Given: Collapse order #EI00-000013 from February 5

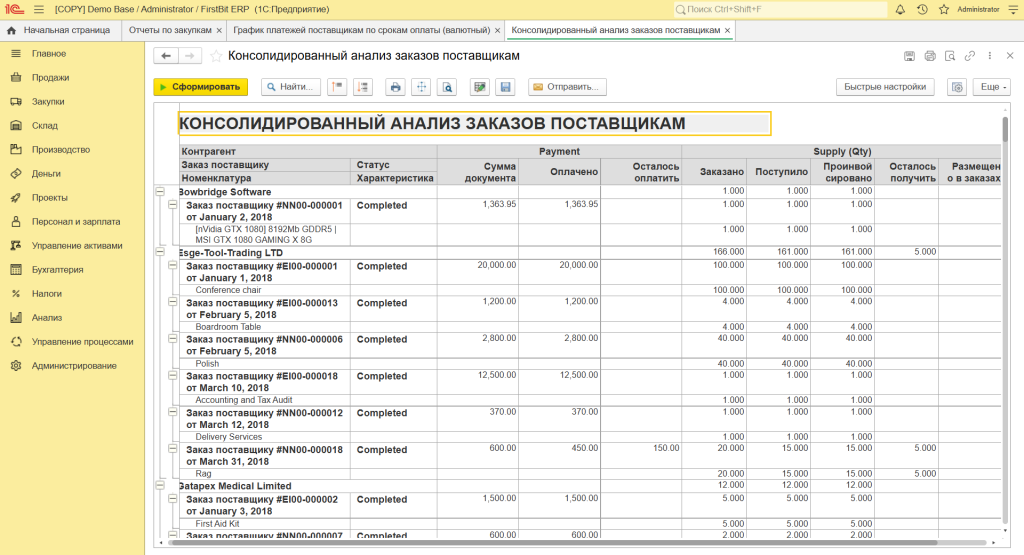Looking at the screenshot, I should [172, 302].
